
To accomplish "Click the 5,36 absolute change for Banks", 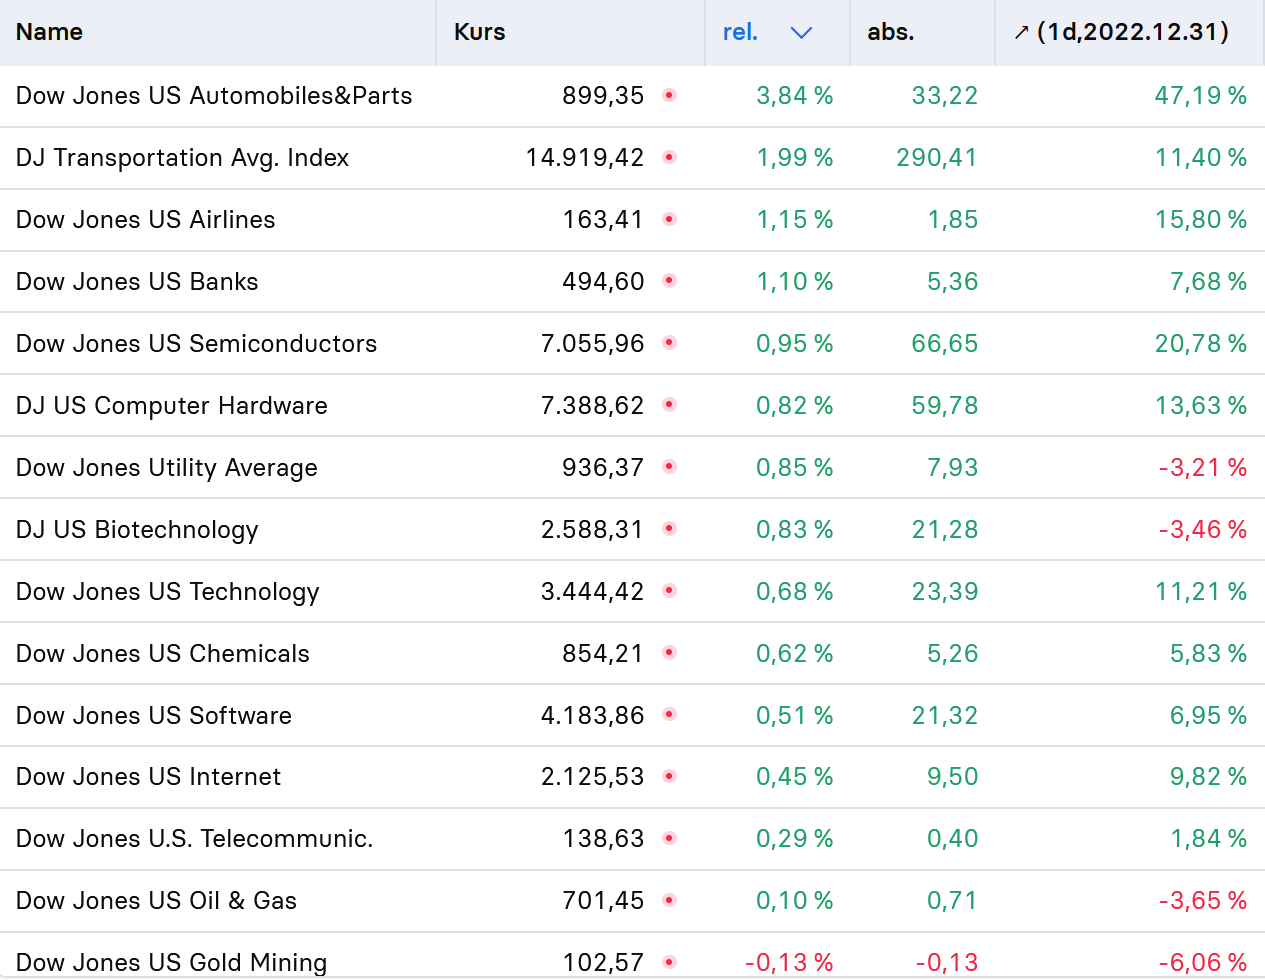I will [x=953, y=281].
